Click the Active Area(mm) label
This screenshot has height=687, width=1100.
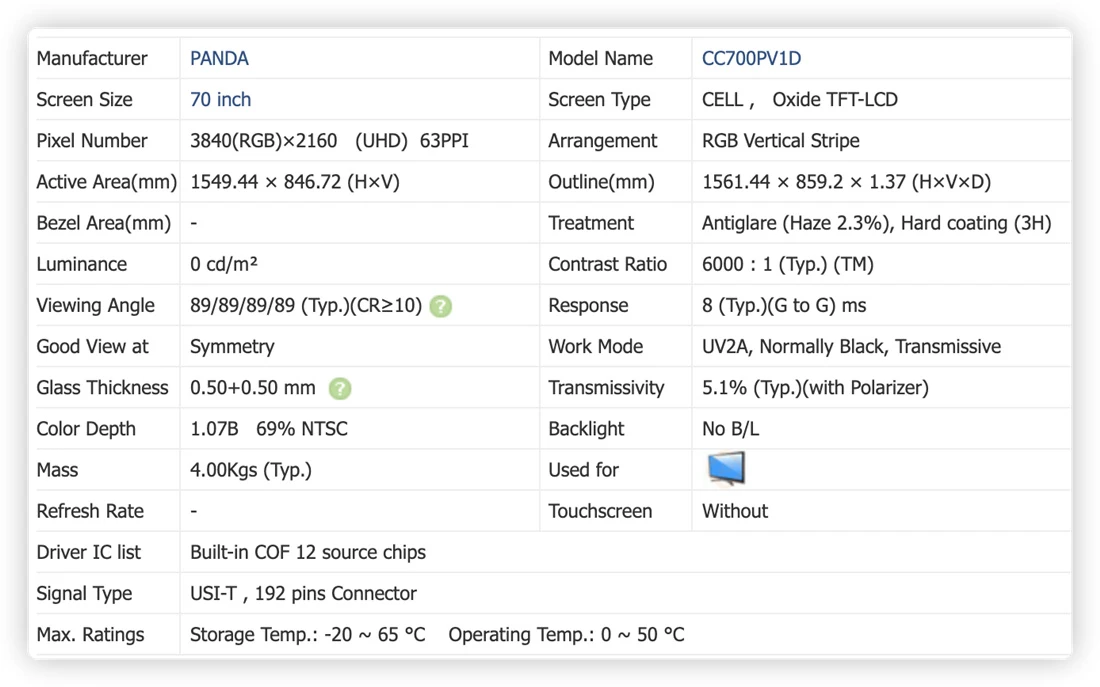(x=107, y=182)
